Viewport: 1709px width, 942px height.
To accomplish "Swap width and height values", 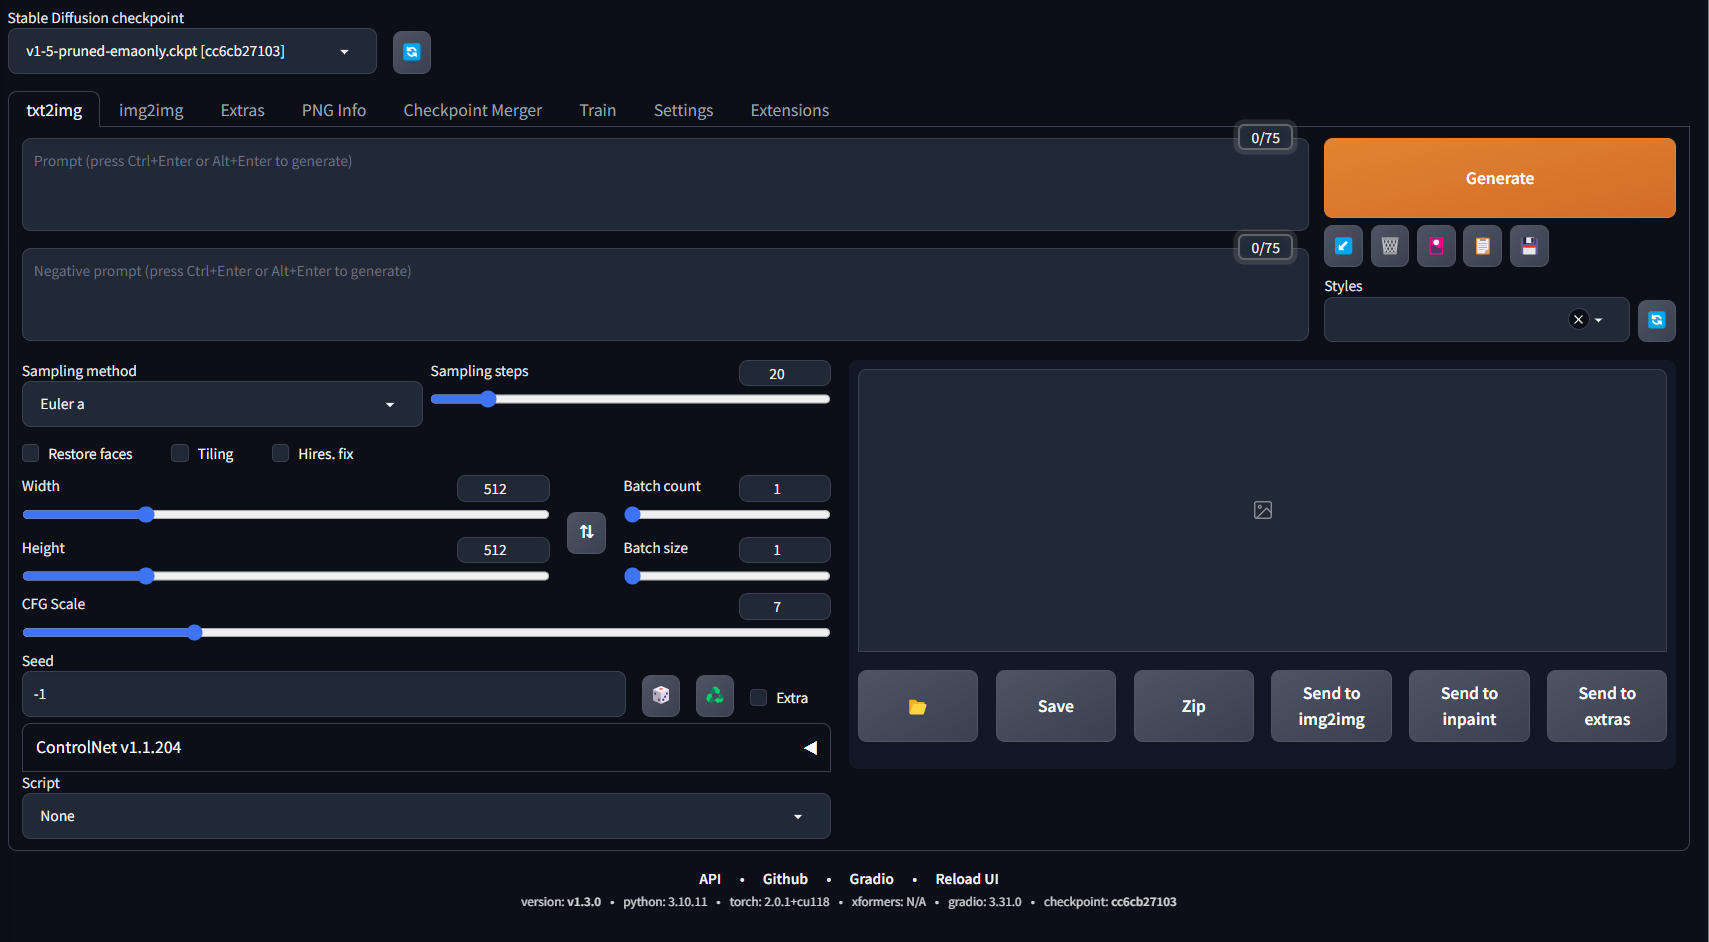I will click(587, 532).
